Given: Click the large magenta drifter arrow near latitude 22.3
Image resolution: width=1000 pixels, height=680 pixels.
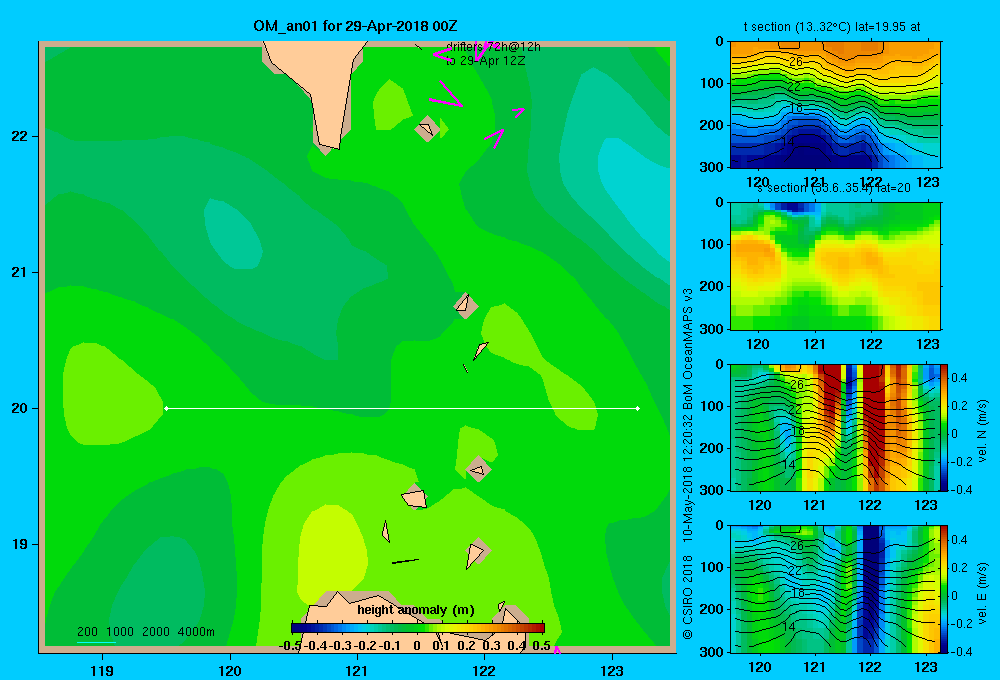Looking at the screenshot, I should coord(446,94).
